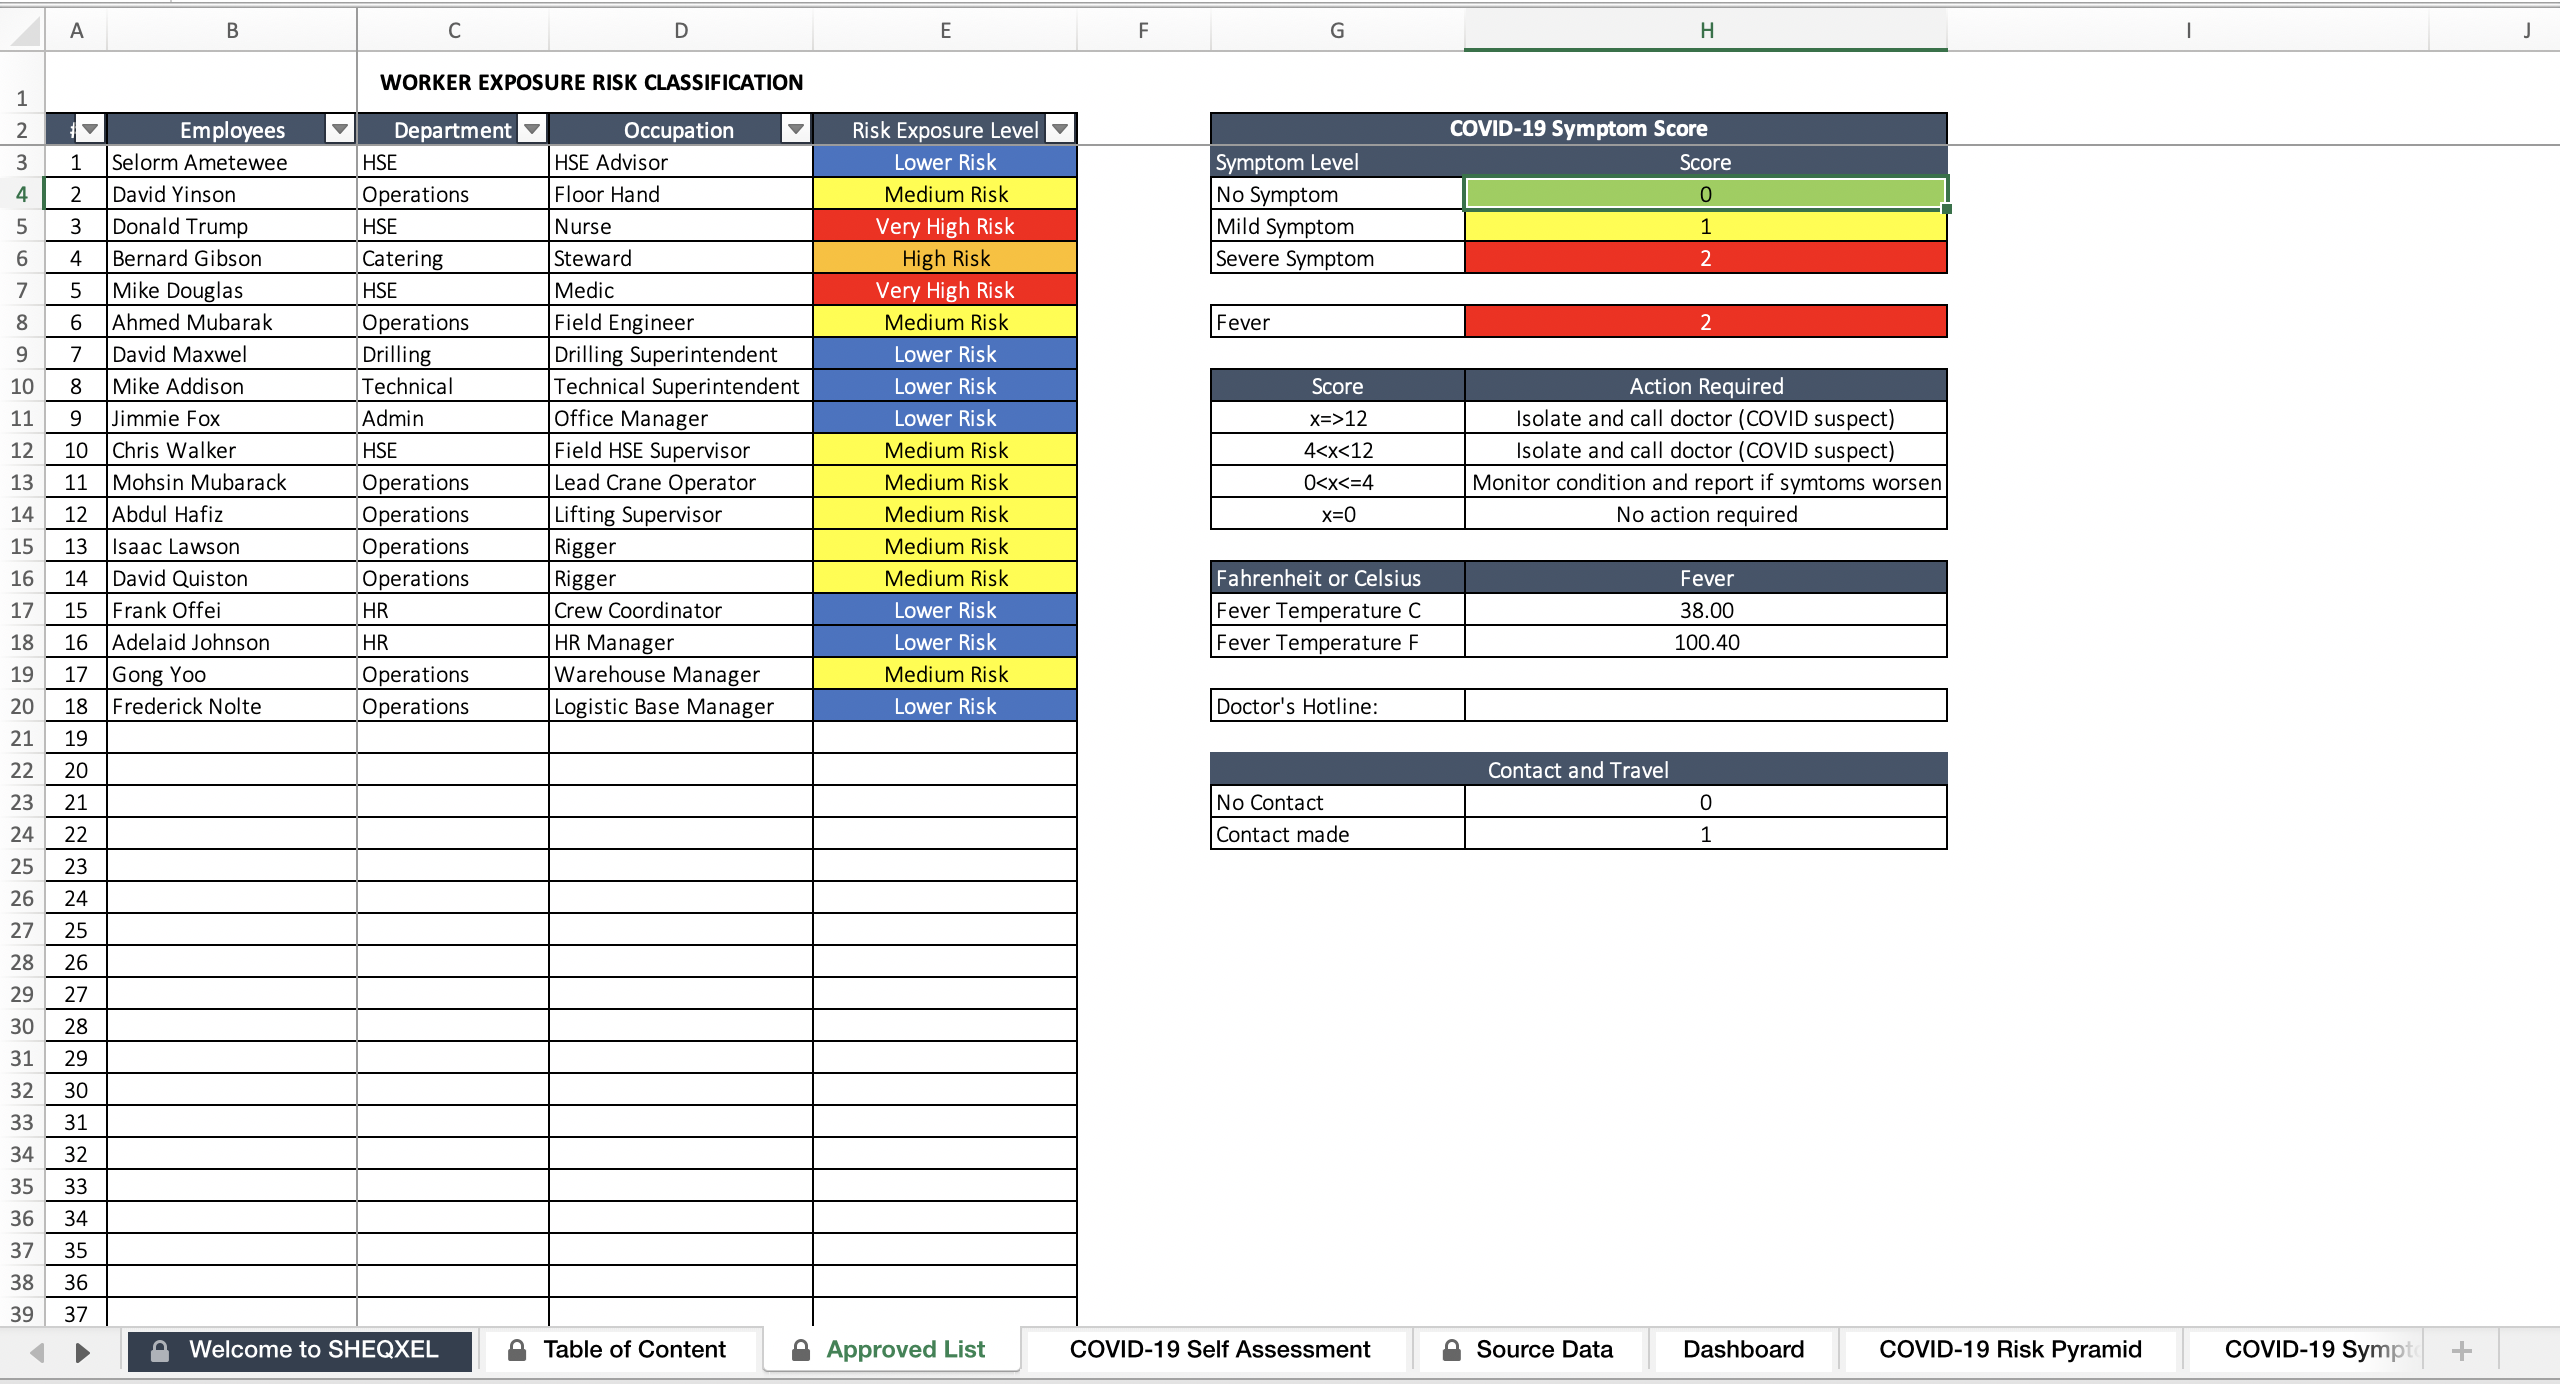Select Mike Douglas's Very High Risk cell
Viewport: 2560px width, 1384px height.
click(945, 290)
